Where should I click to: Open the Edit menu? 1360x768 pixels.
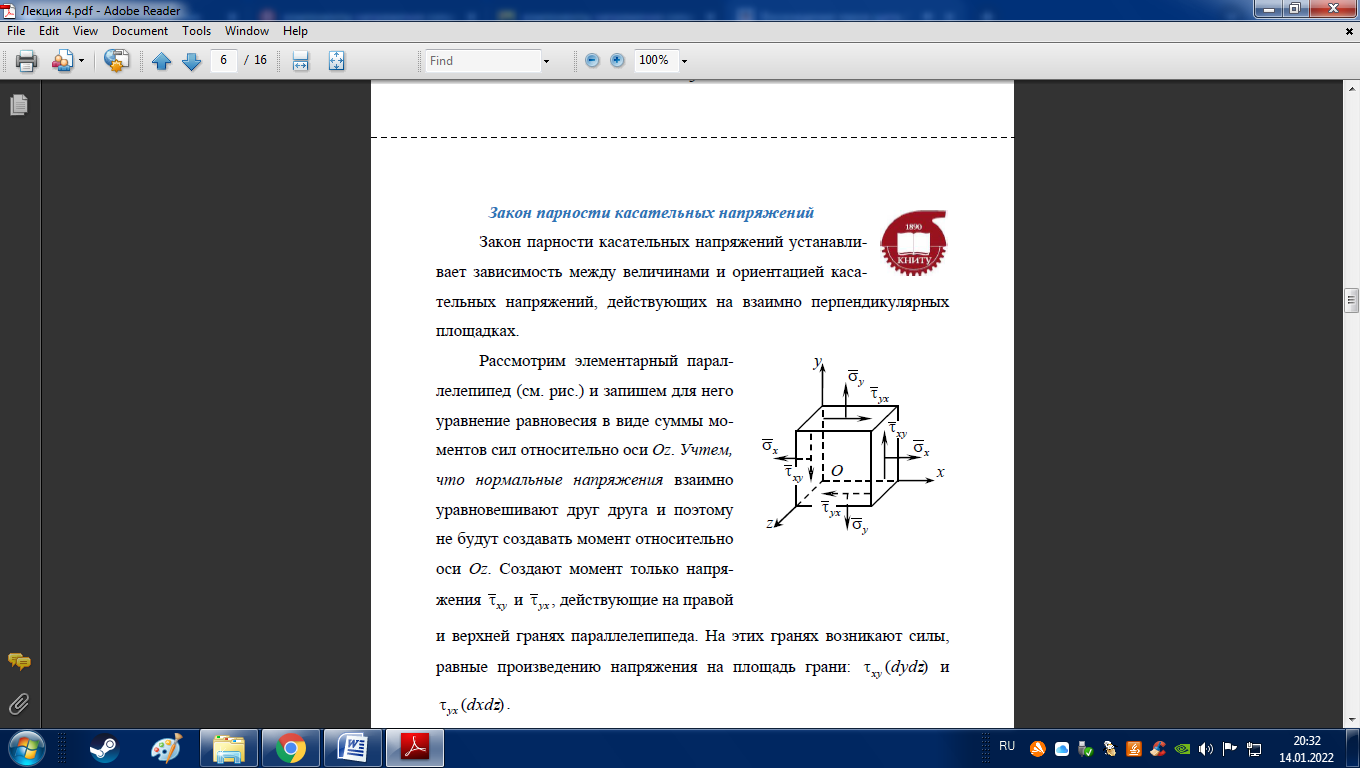49,31
